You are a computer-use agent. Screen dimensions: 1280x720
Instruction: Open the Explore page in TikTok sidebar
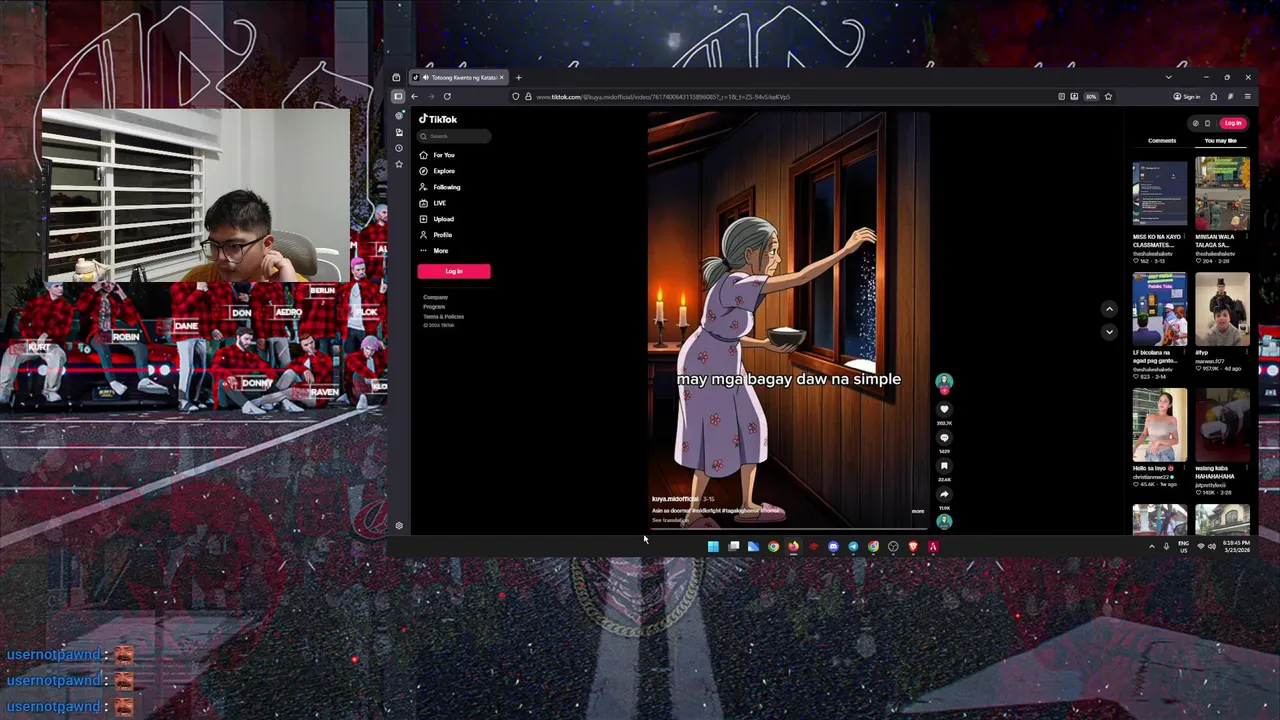[x=437, y=171]
